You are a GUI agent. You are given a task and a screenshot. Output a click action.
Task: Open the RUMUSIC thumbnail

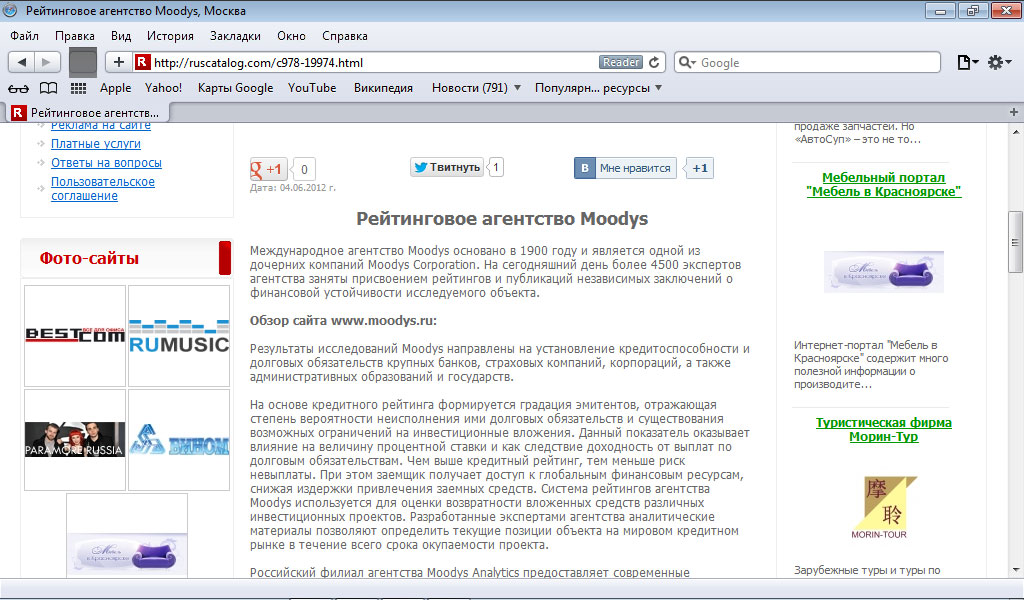(179, 336)
